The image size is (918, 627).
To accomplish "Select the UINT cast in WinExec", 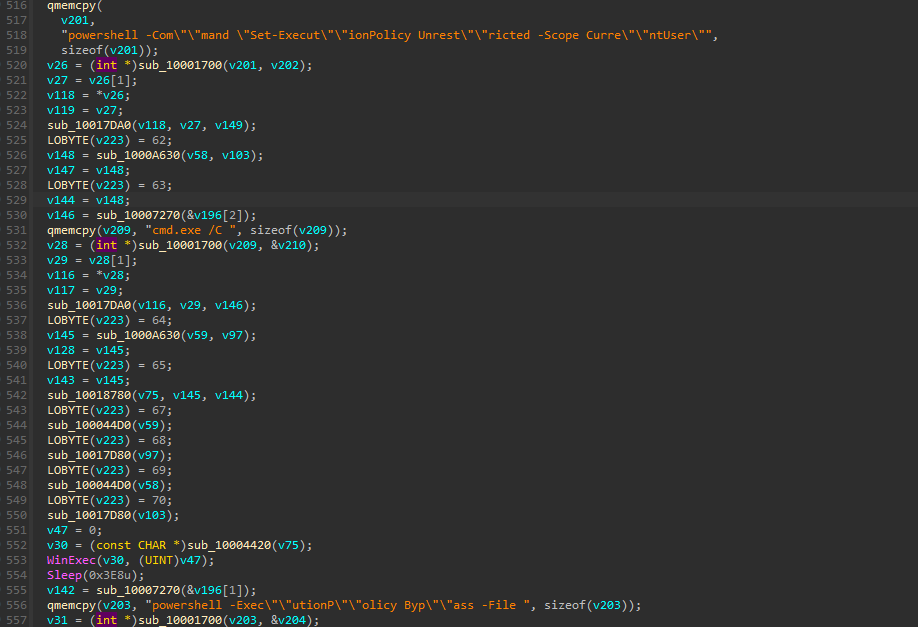I will point(158,560).
